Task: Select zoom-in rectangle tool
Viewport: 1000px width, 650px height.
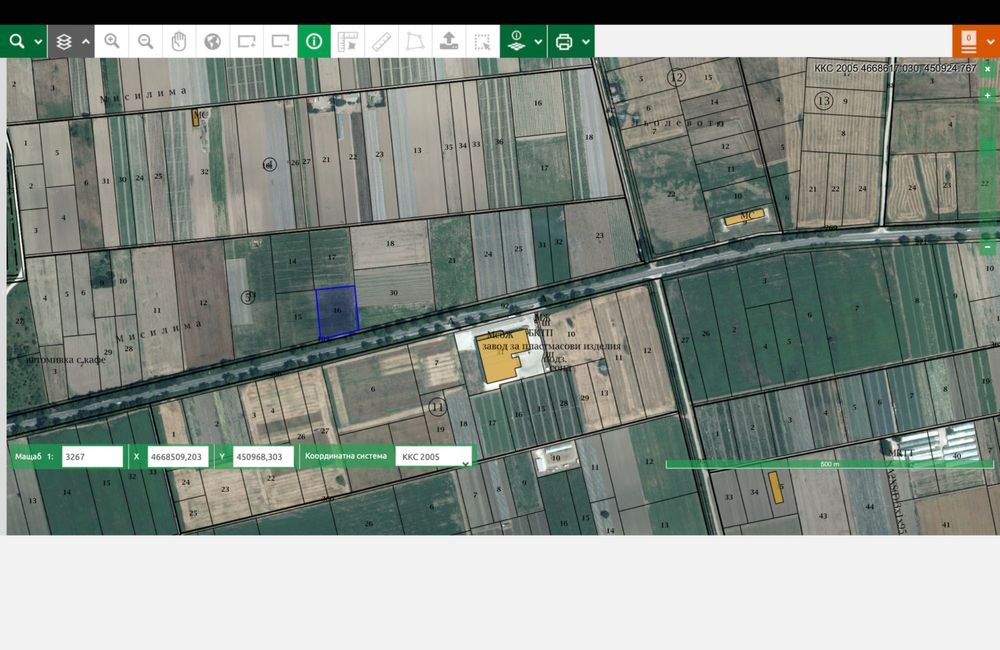Action: 246,41
